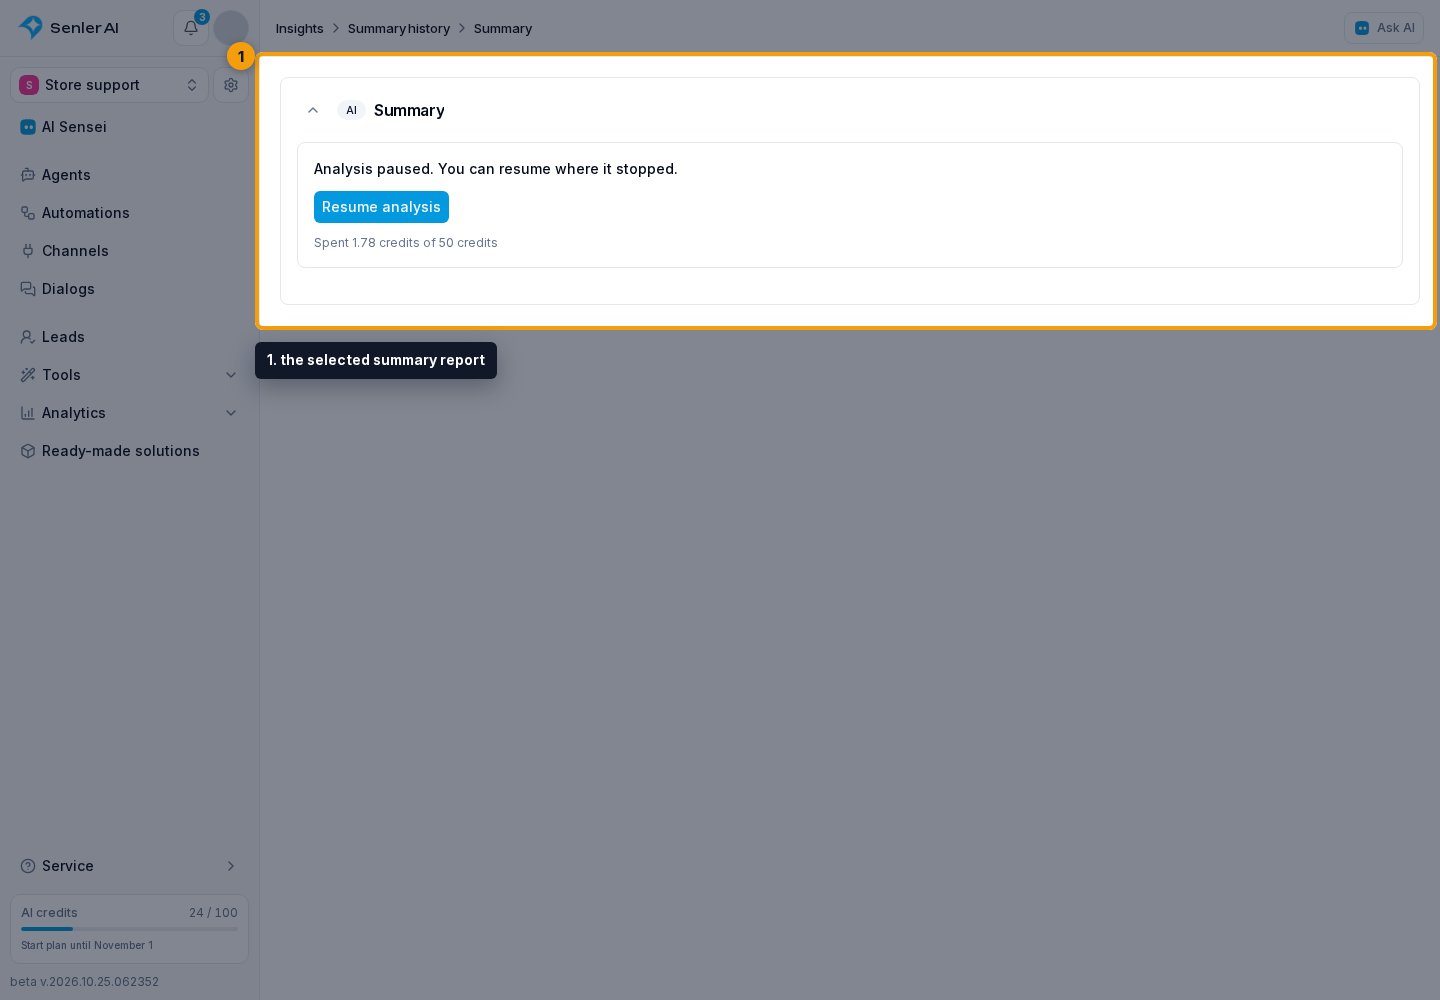The image size is (1440, 1000).
Task: Open the AI Sensei assistant icon
Action: click(28, 127)
